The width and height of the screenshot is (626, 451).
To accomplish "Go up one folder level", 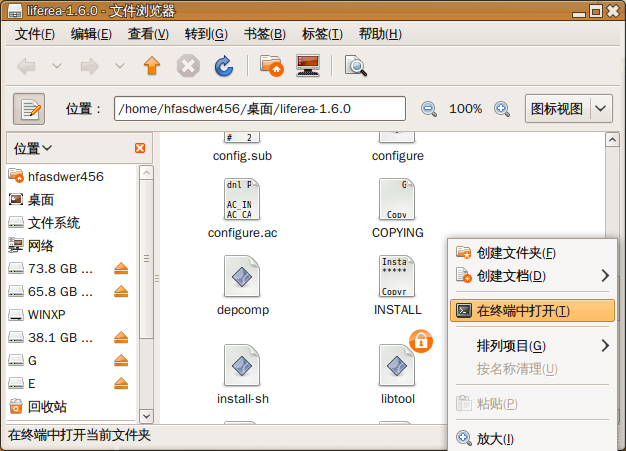I will pyautogui.click(x=152, y=65).
